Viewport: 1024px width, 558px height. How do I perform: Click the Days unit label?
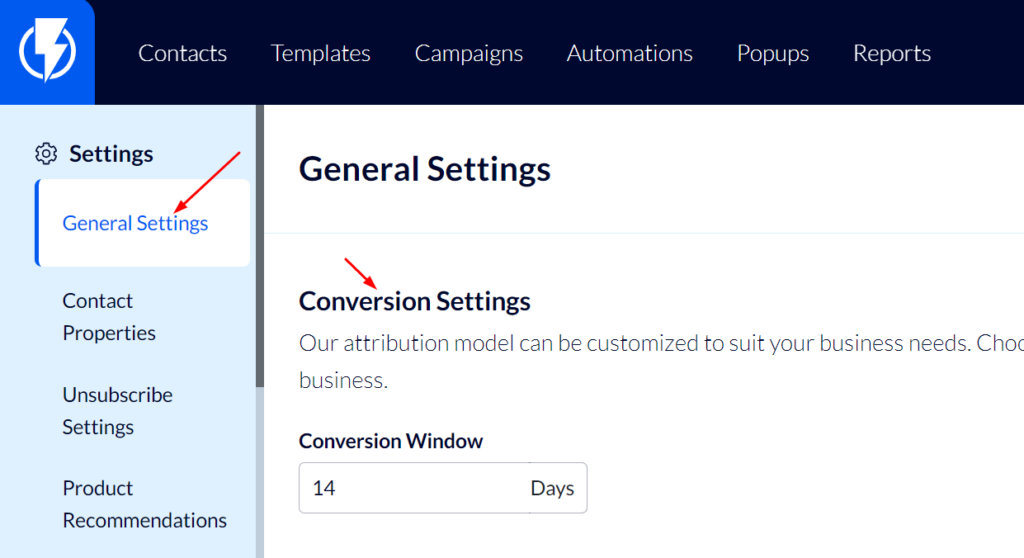(x=552, y=488)
